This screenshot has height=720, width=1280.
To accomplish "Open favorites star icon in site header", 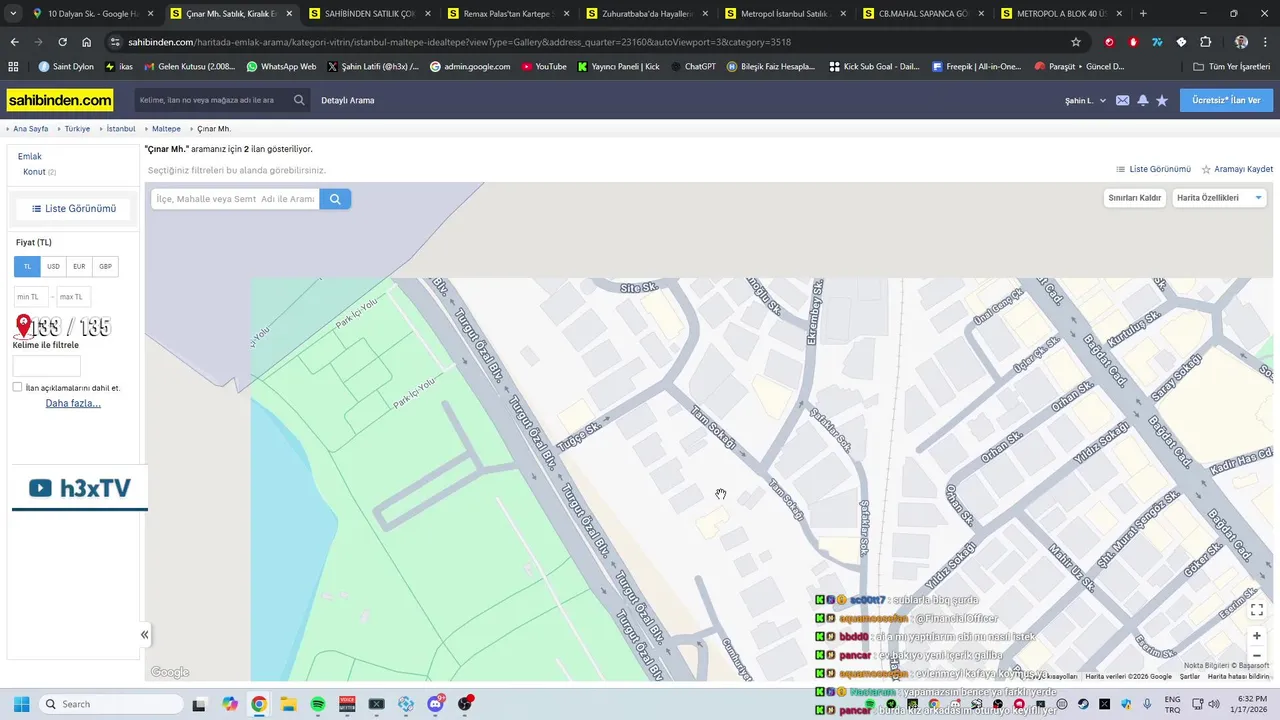I will coord(1161,100).
